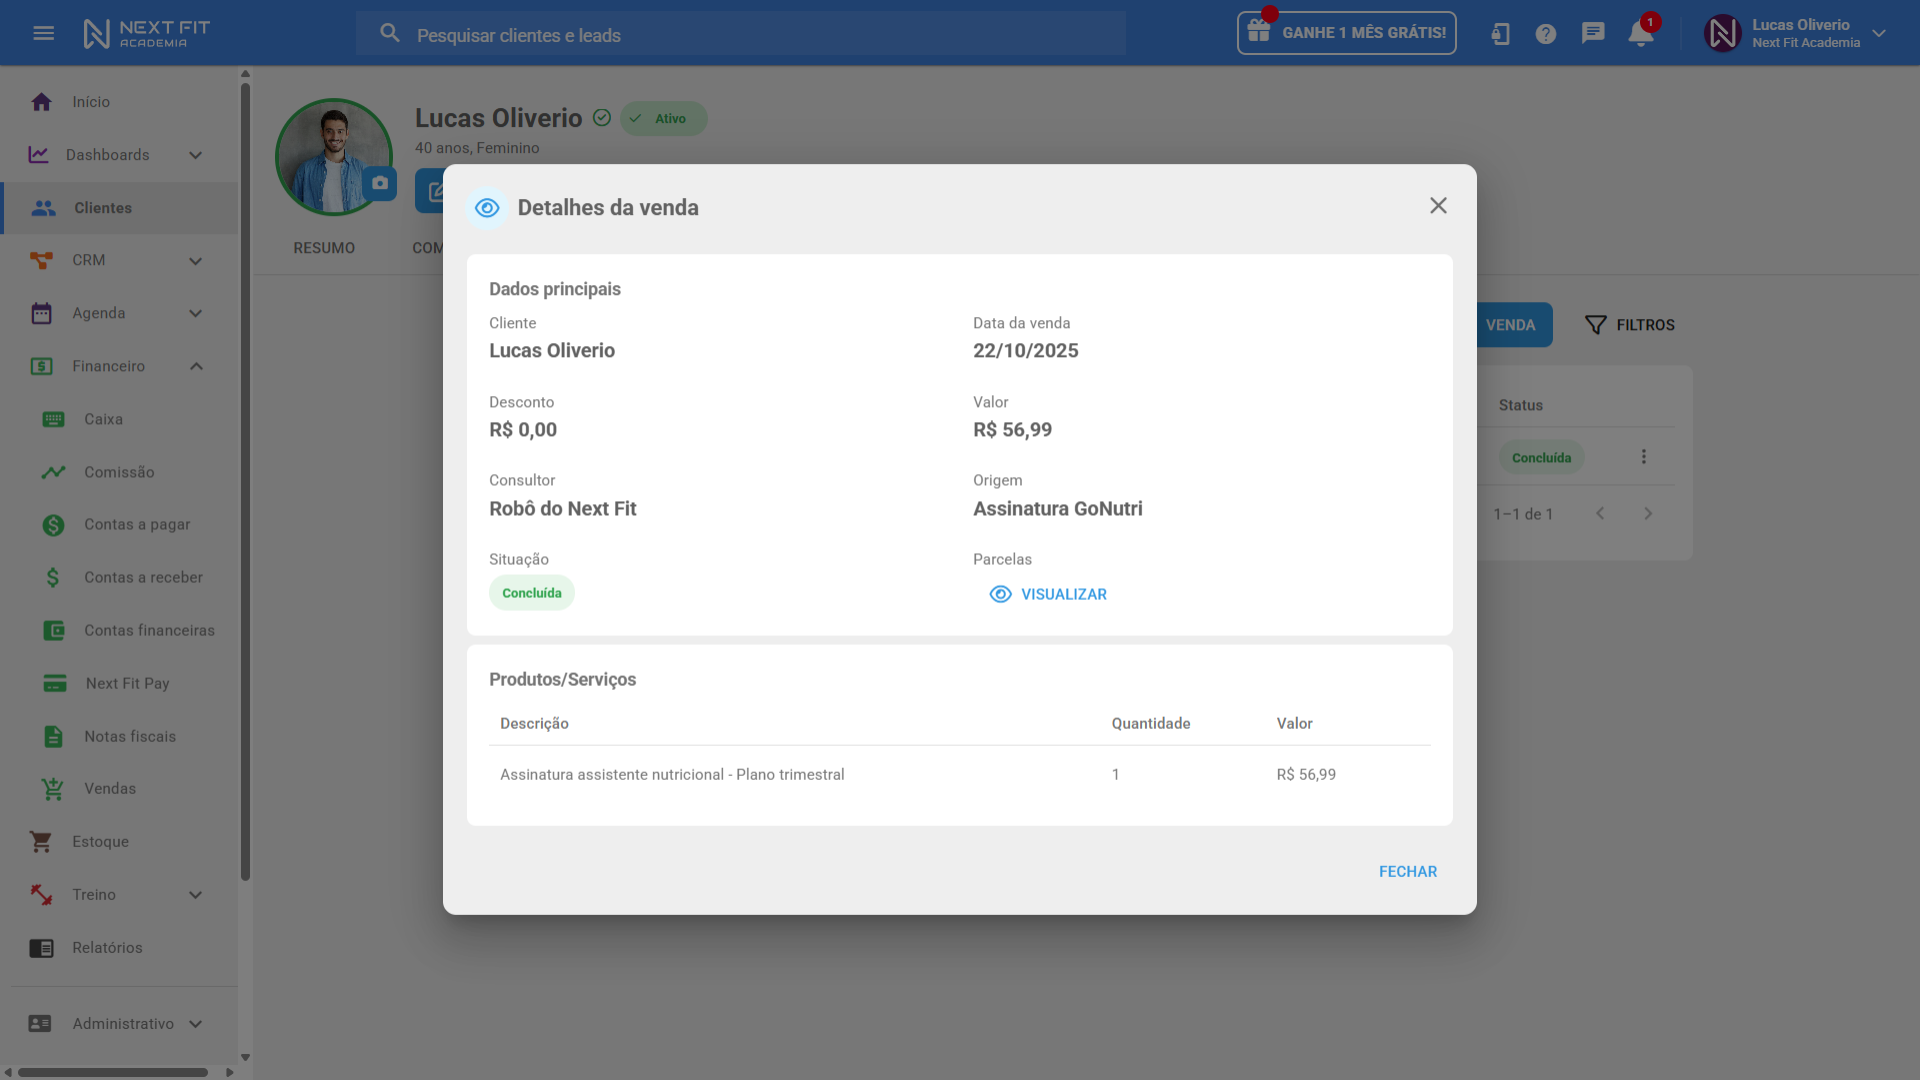Click the hamburger menu icon
This screenshot has height=1080, width=1920.
[43, 33]
